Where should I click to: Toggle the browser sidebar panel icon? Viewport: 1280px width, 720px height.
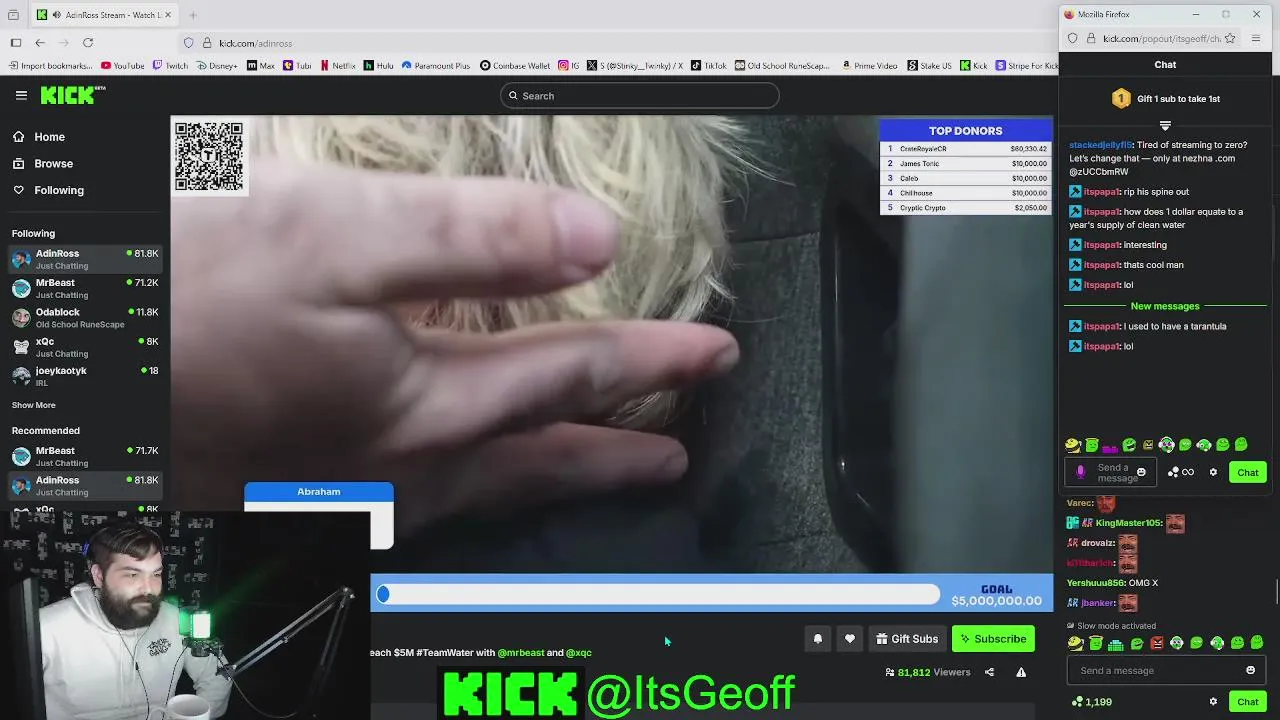(16, 43)
